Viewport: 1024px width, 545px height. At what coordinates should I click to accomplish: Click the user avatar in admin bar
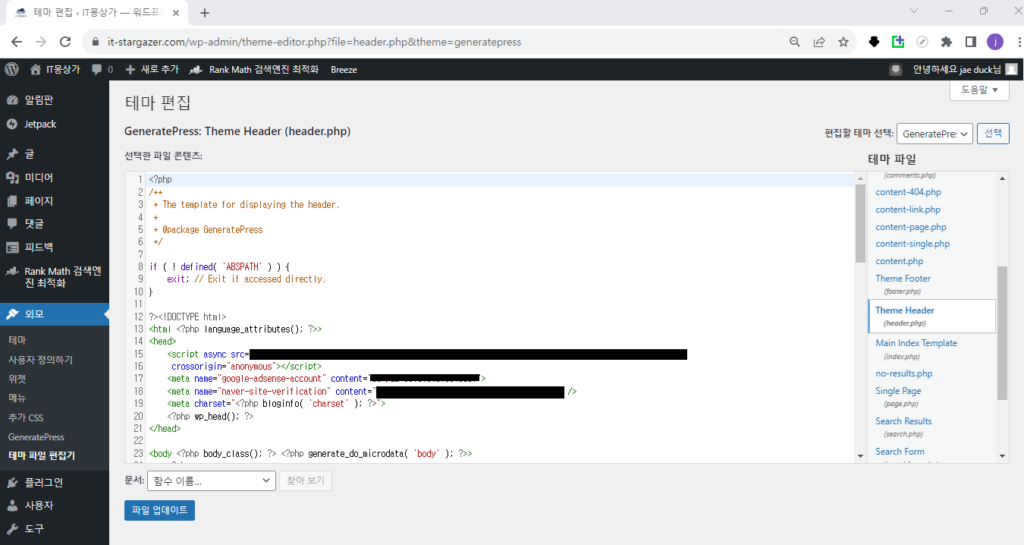(x=1011, y=69)
